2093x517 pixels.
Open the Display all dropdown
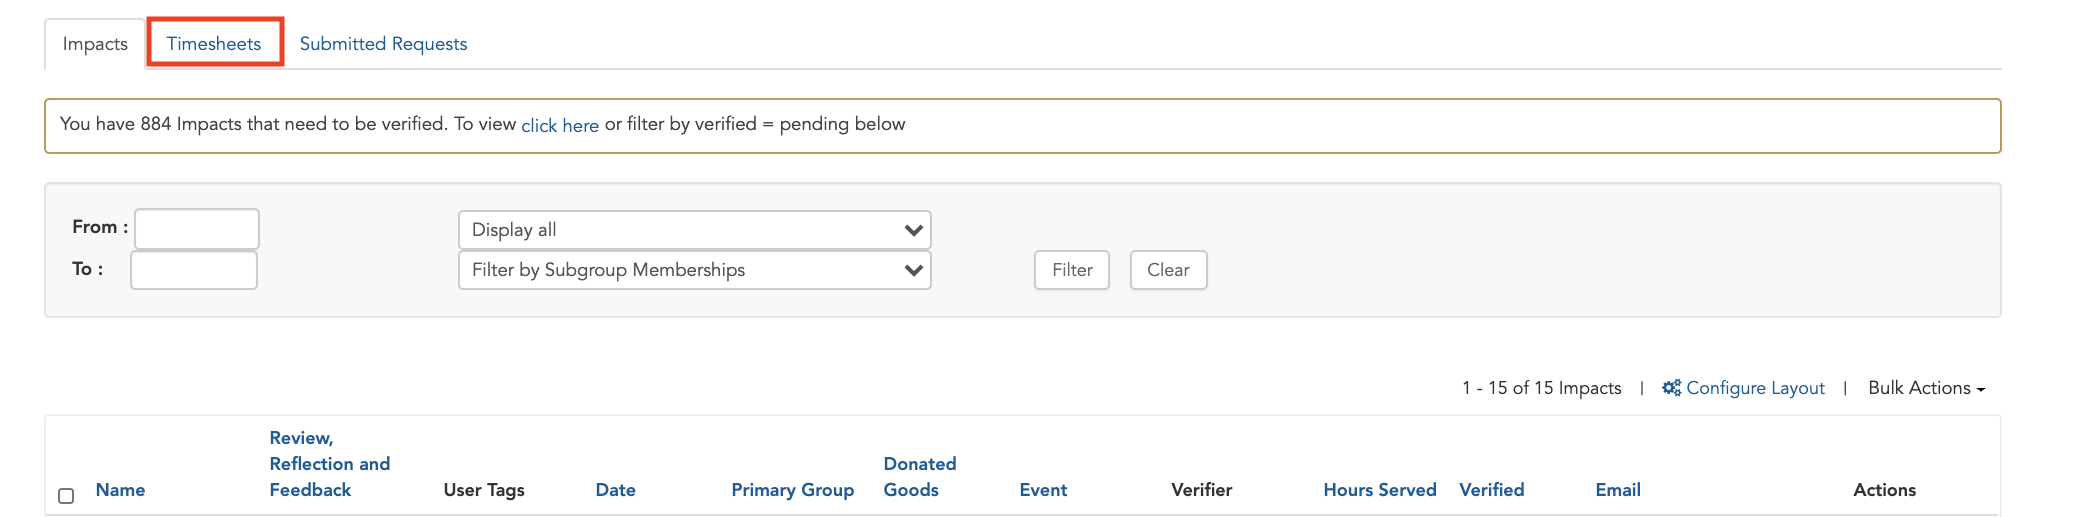pos(695,230)
